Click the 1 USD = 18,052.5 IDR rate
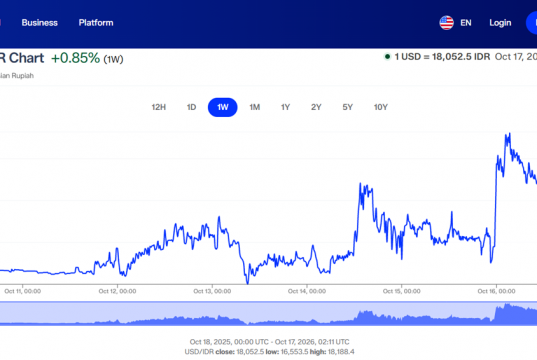The width and height of the screenshot is (537, 360). point(442,57)
